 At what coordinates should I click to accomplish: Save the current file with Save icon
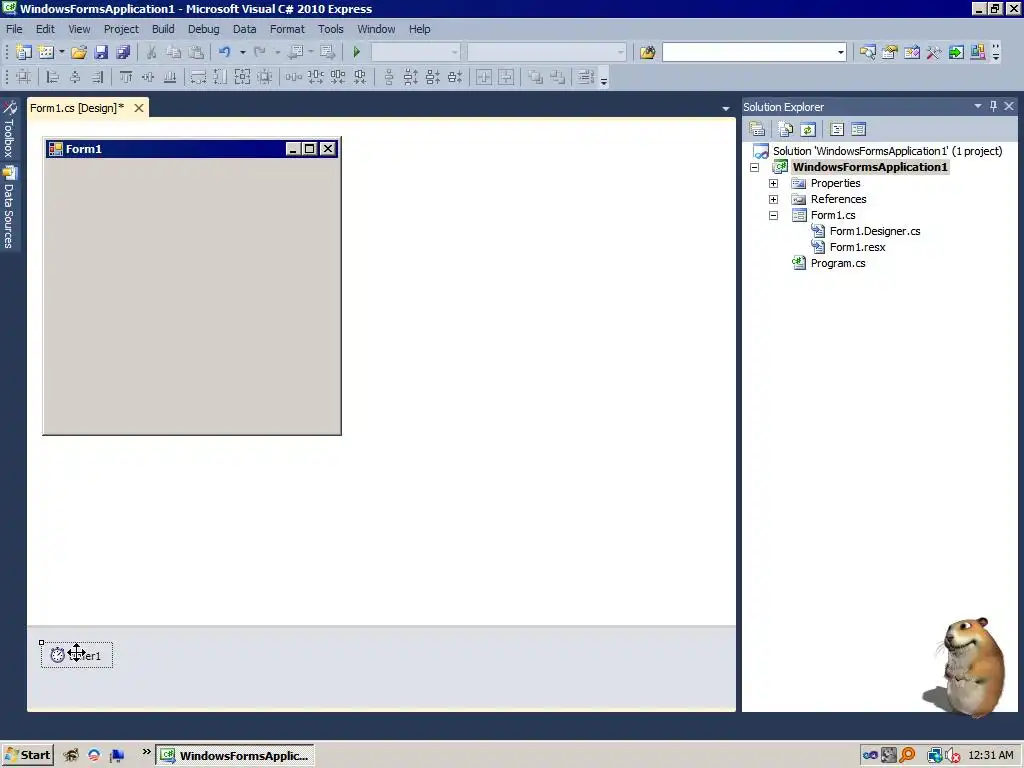[x=101, y=52]
